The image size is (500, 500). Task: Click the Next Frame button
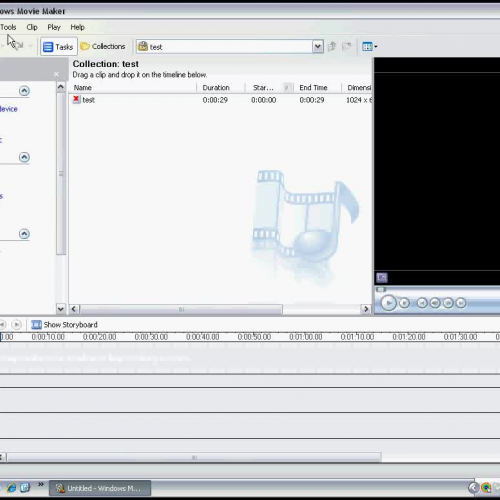[448, 303]
